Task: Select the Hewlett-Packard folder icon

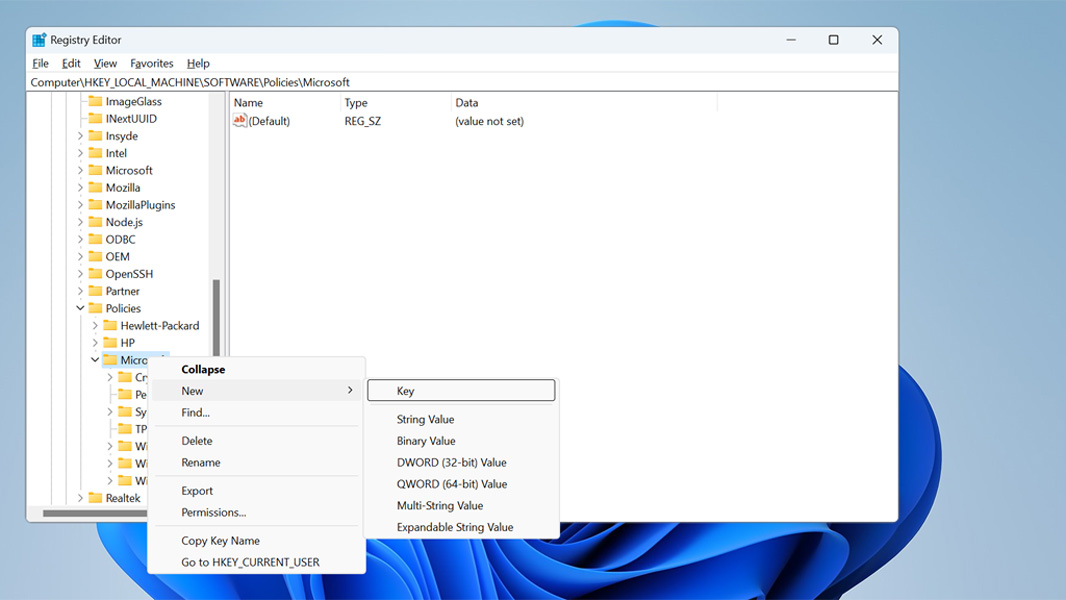Action: 110,325
